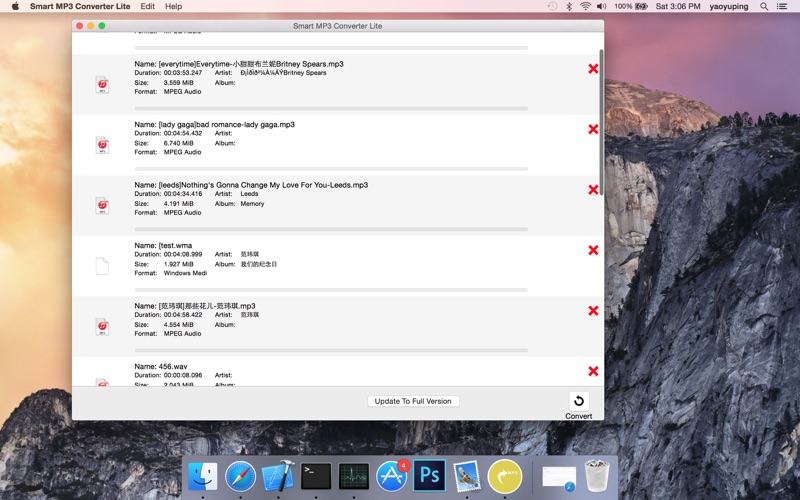Open App Store from the Dock
Screen dimensions: 800x500
point(391,477)
